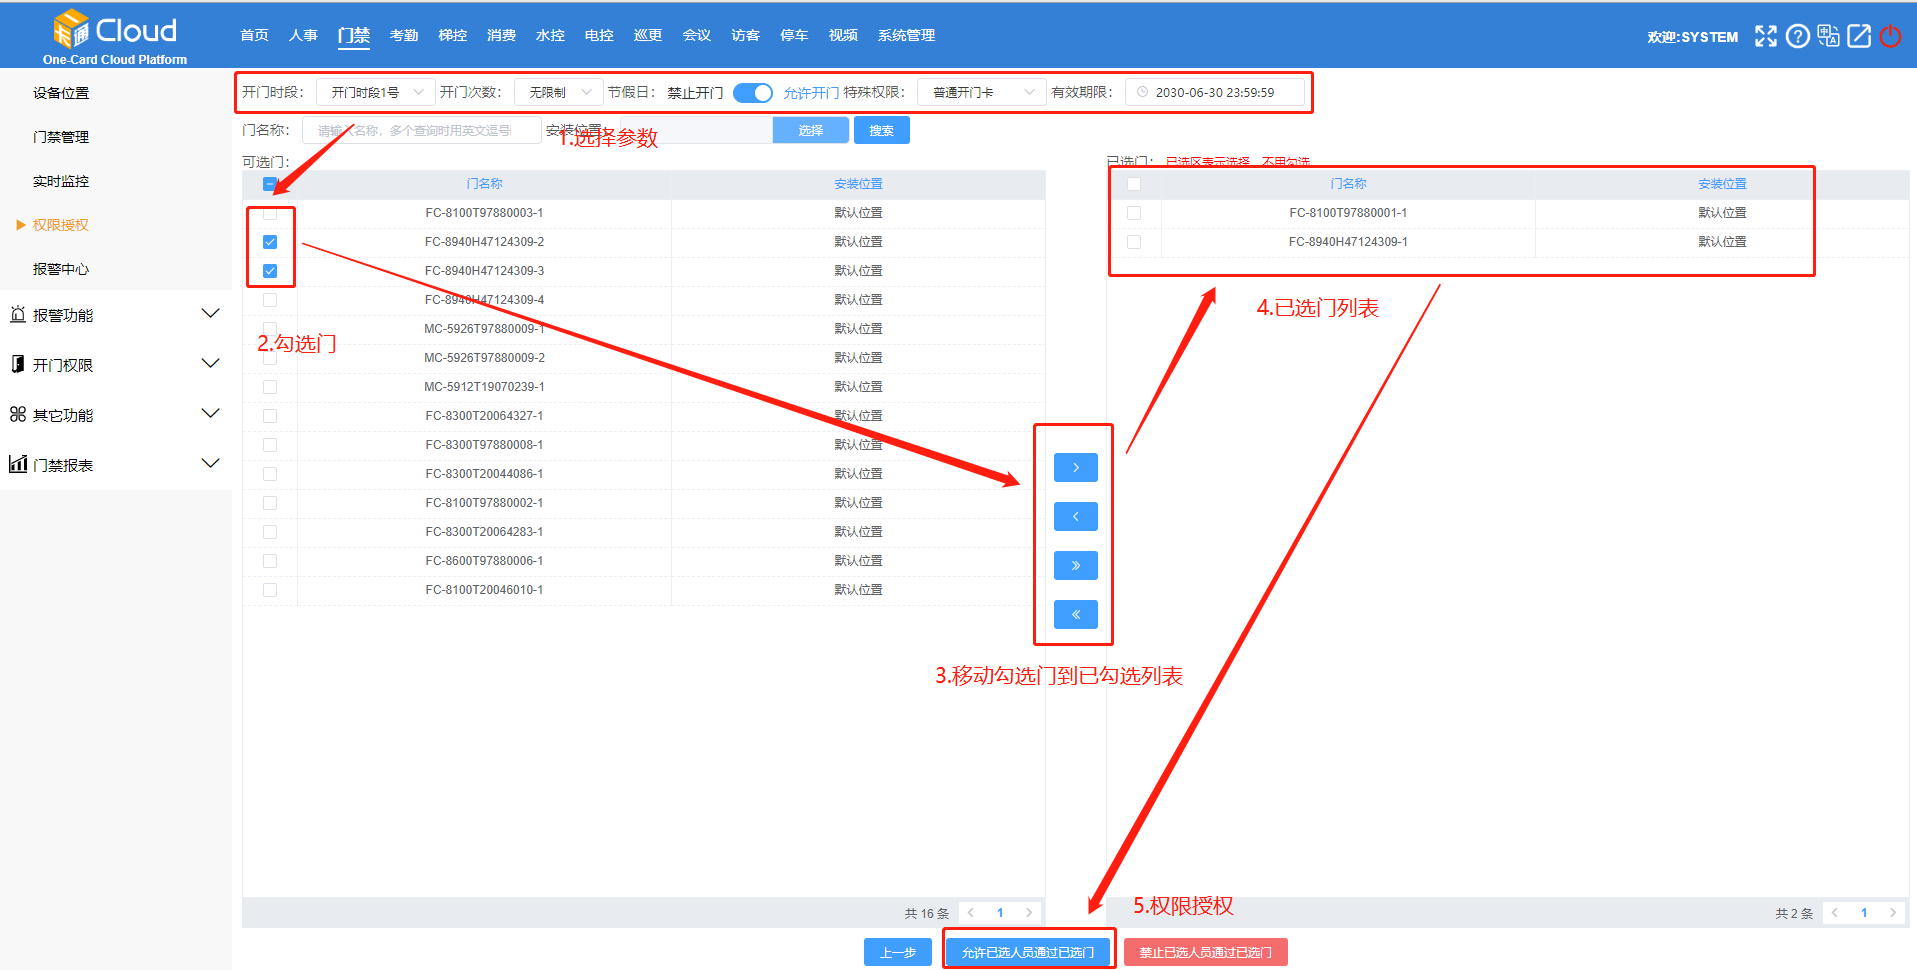This screenshot has height=970, width=1917.
Task: Select 实时监控 in the sidebar
Action: pos(61,181)
